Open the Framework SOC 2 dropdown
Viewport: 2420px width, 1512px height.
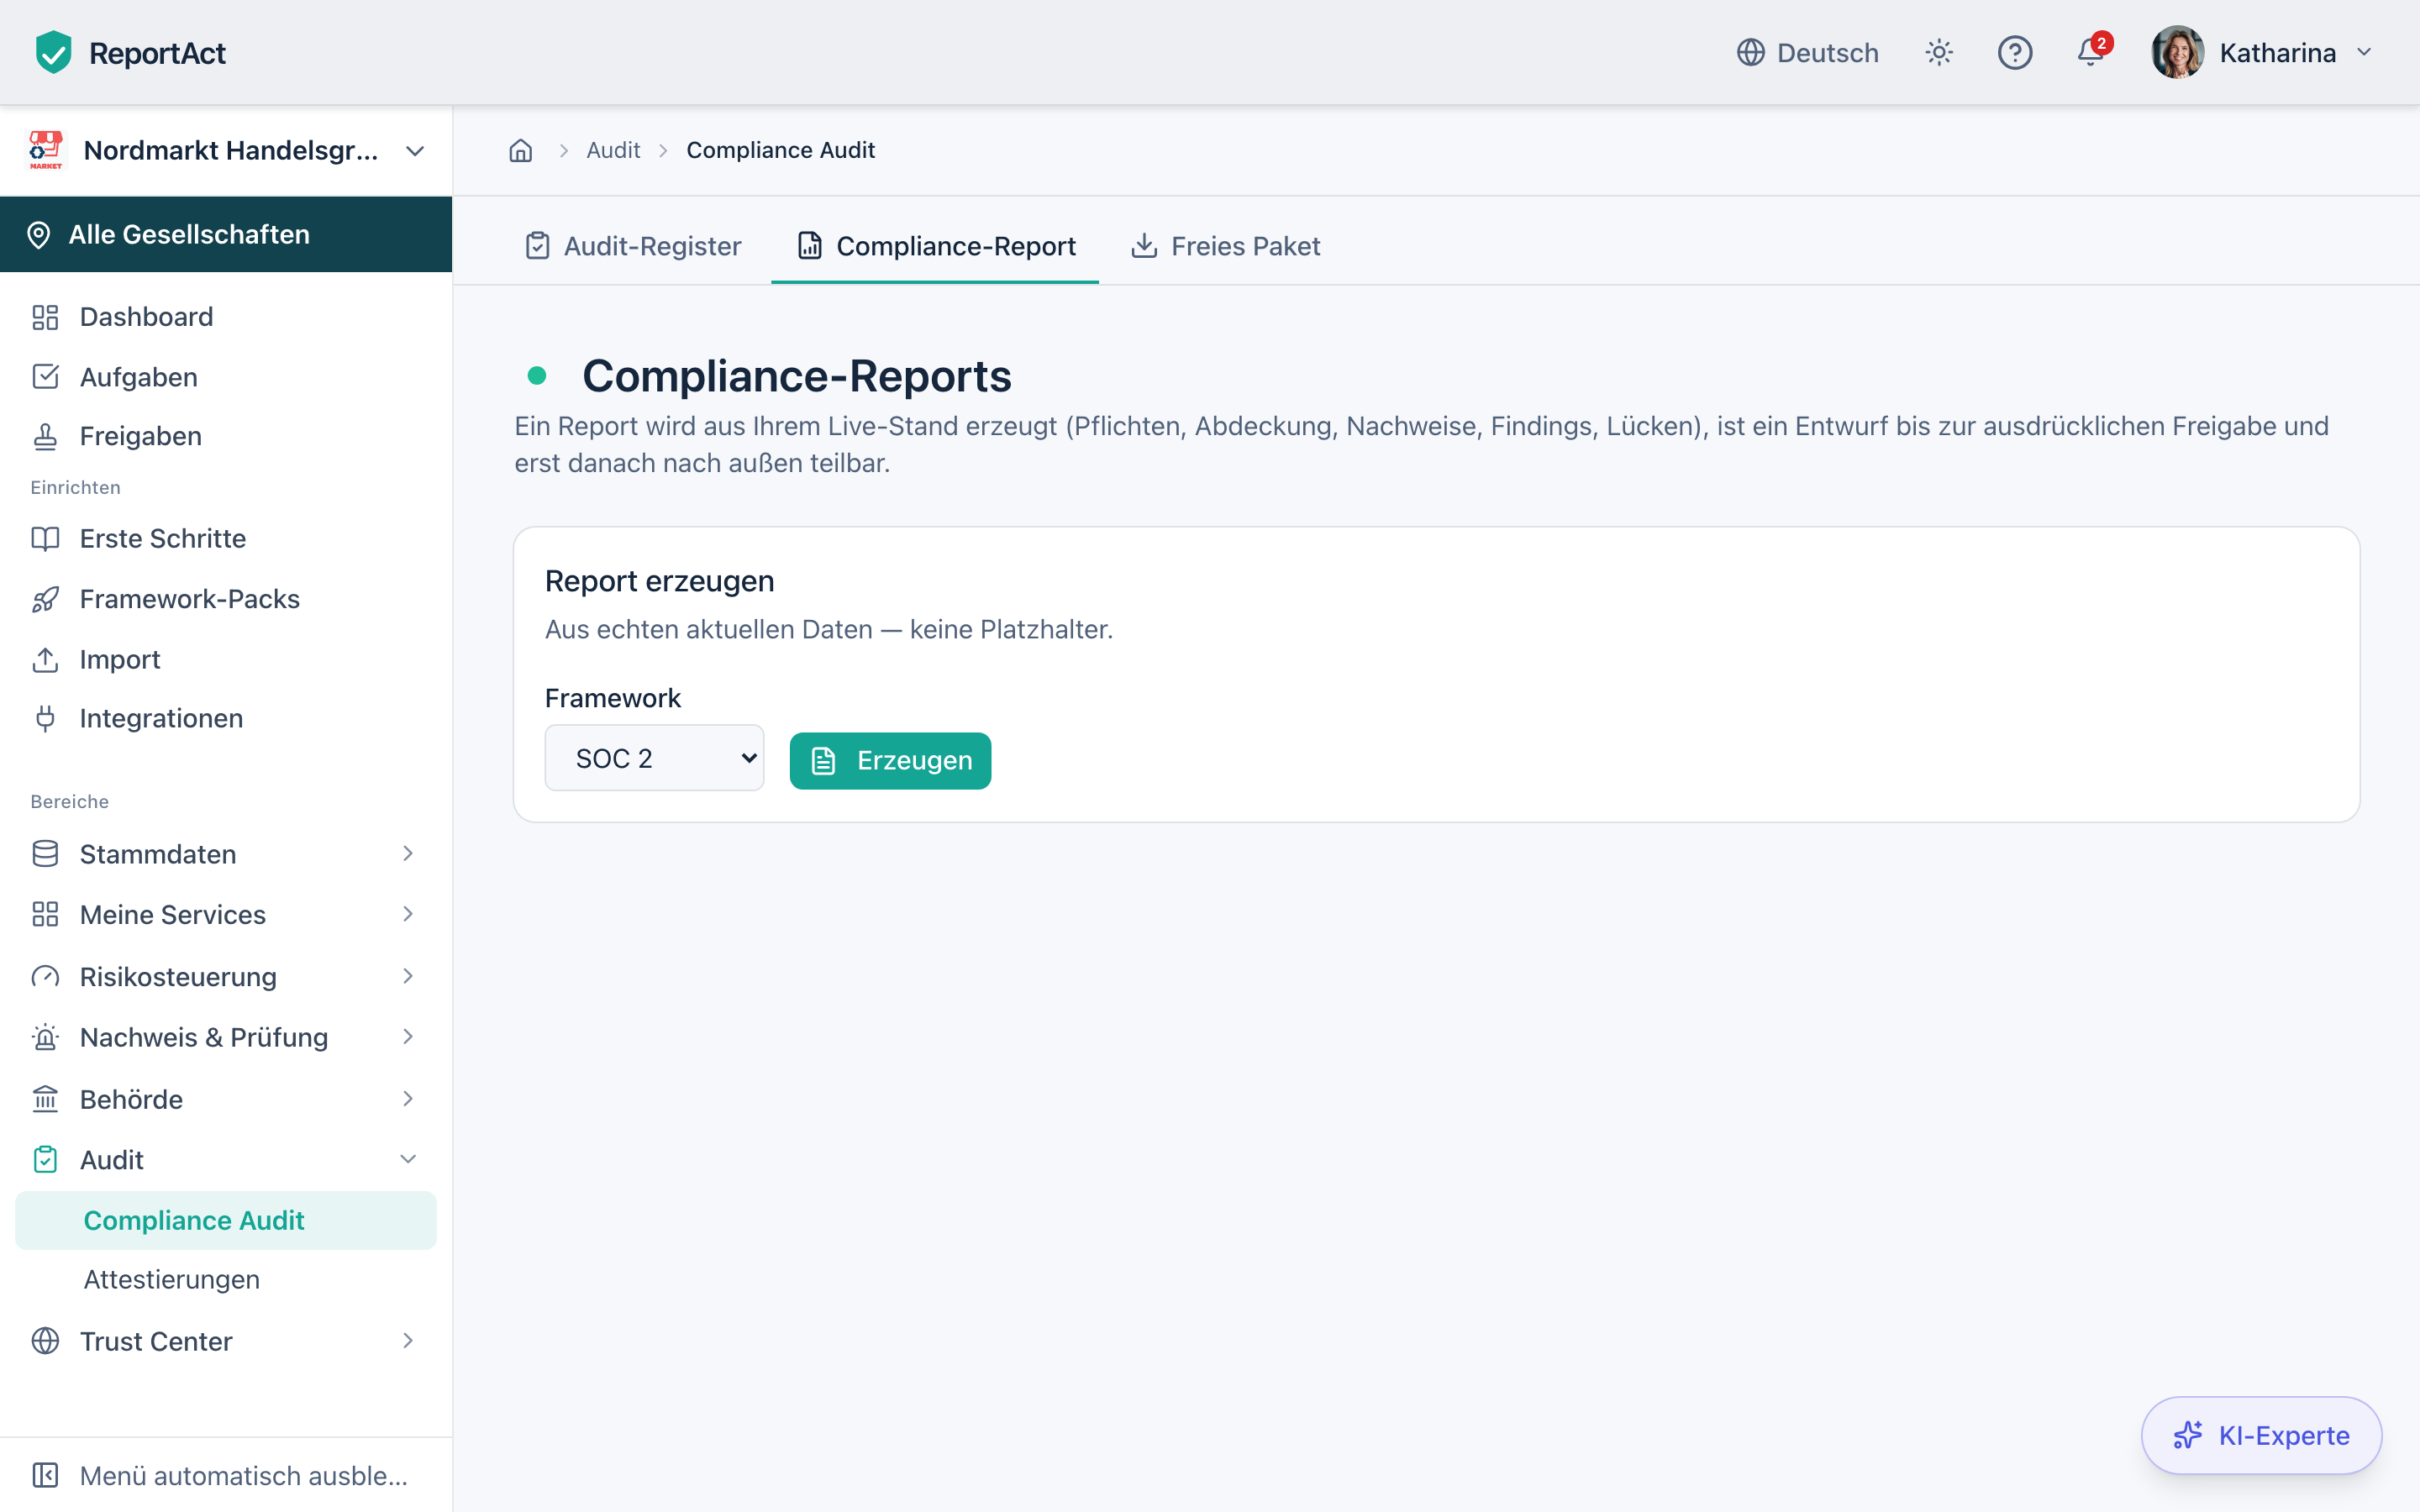654,758
